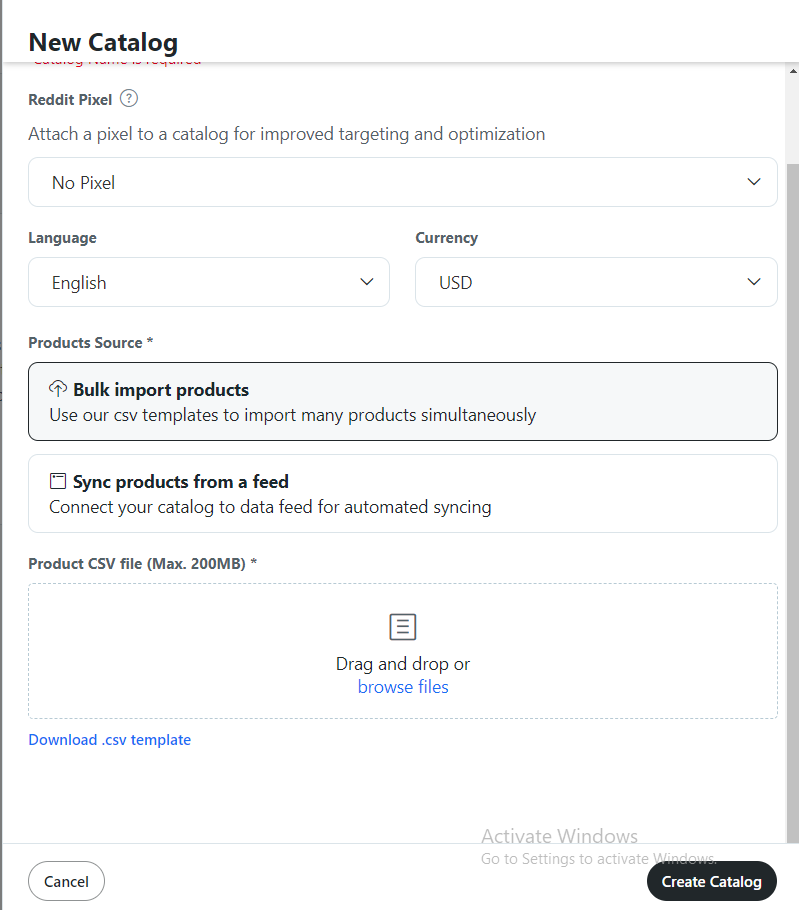Expand the Language dropdown set to English

(x=208, y=282)
